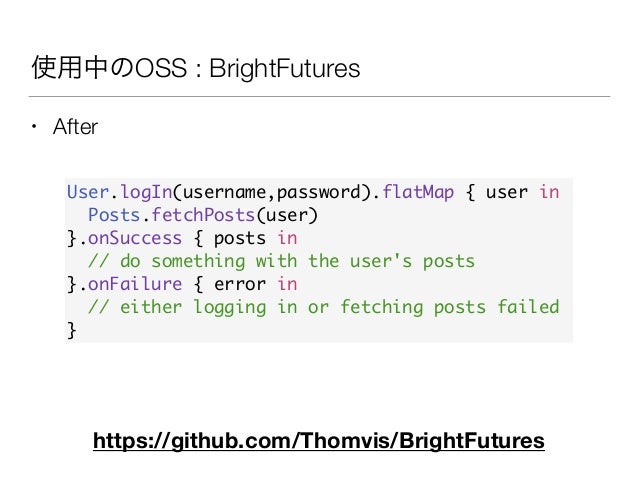Click the comment about user's posts

pos(281,261)
